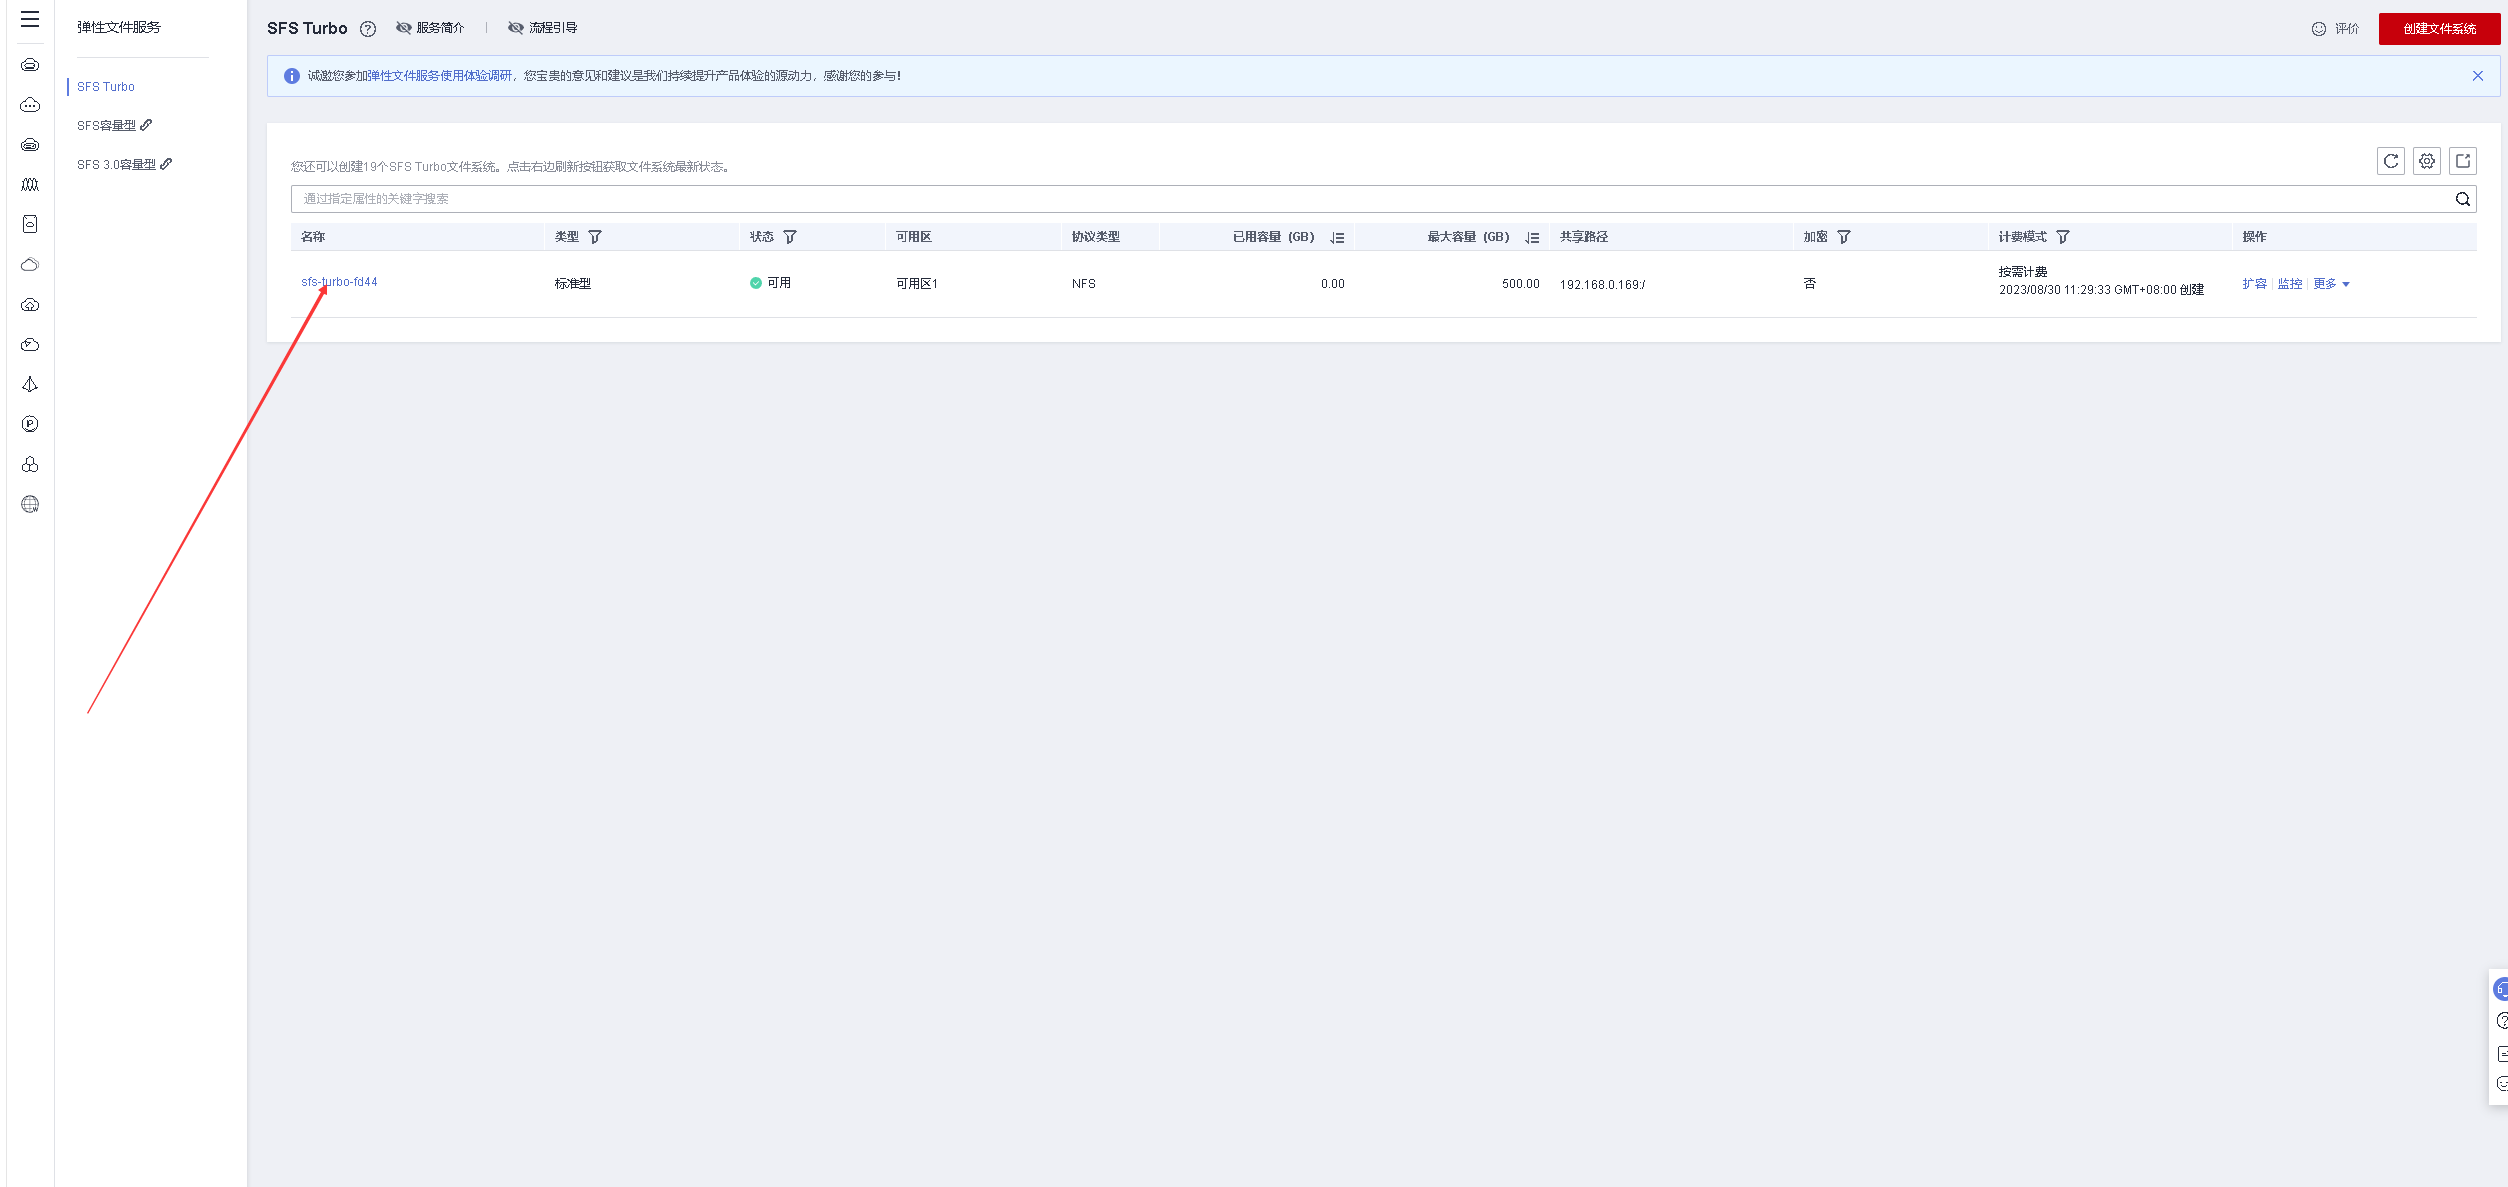This screenshot has height=1187, width=2508.
Task: Open the hamburger menu icon
Action: click(x=30, y=19)
